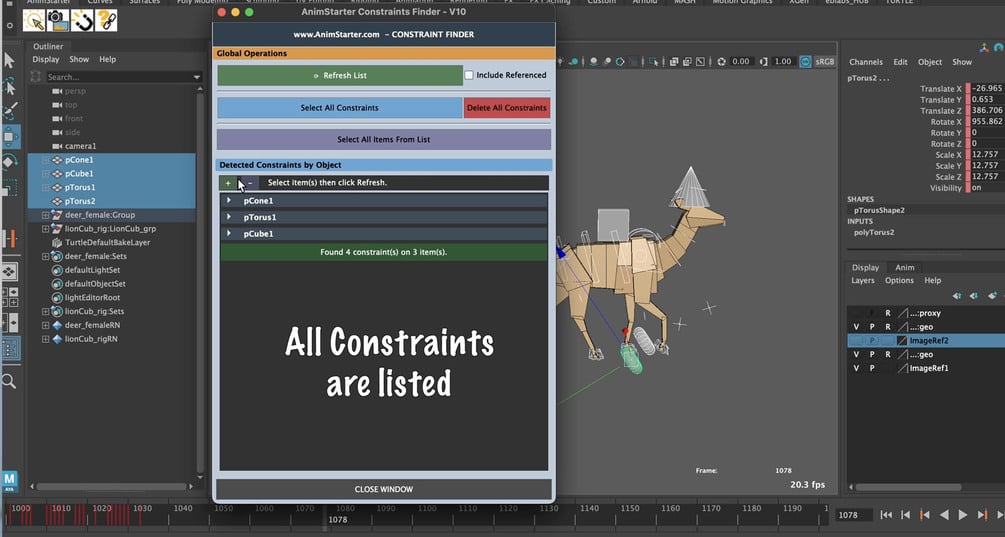Click the first move-layer-up icon in Layer editor
The image size is (1005, 537).
[x=957, y=295]
